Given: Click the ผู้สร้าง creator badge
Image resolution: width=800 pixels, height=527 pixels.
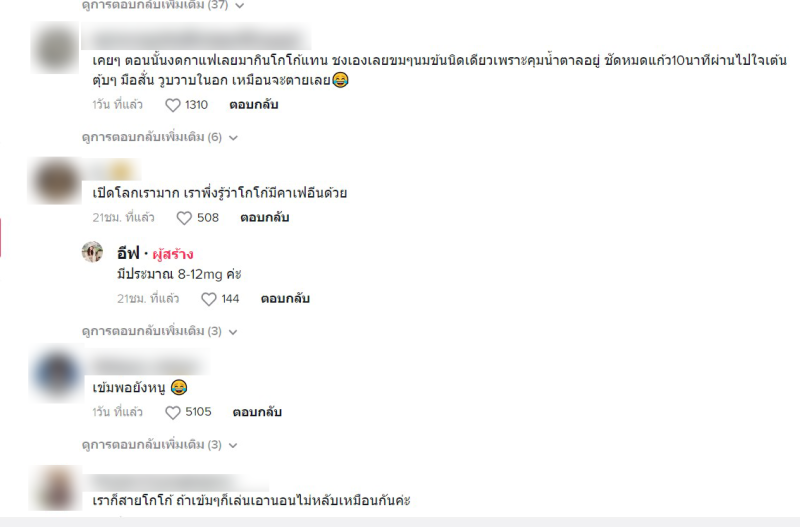Looking at the screenshot, I should (173, 254).
